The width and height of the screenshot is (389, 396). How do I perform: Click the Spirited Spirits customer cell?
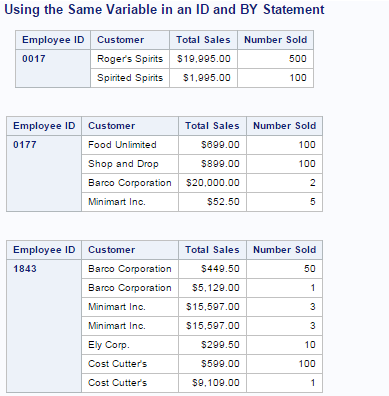tap(130, 78)
